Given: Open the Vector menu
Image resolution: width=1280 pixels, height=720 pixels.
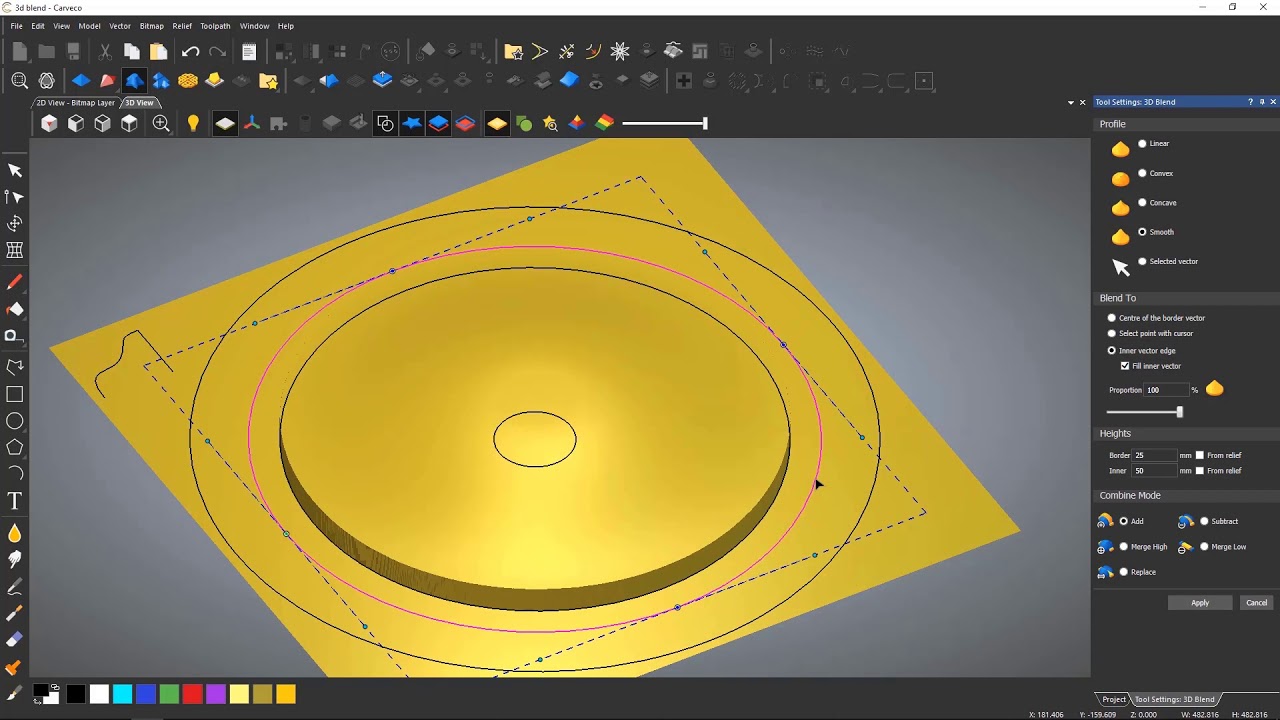Looking at the screenshot, I should [x=120, y=26].
